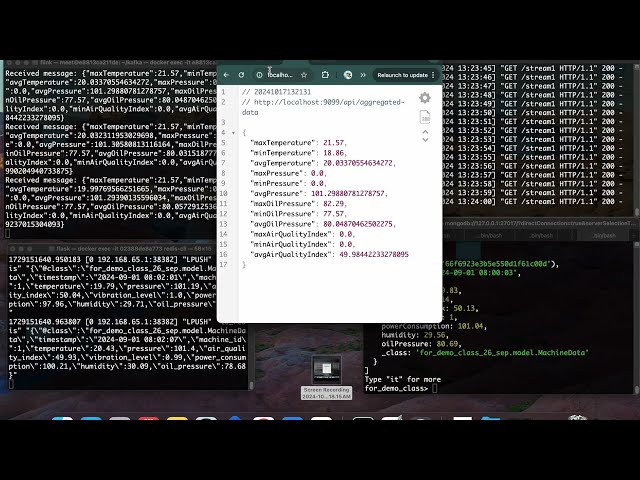640x480 pixels.
Task: Click the for_demo_class> prompt in mongo terminal
Action: point(396,388)
